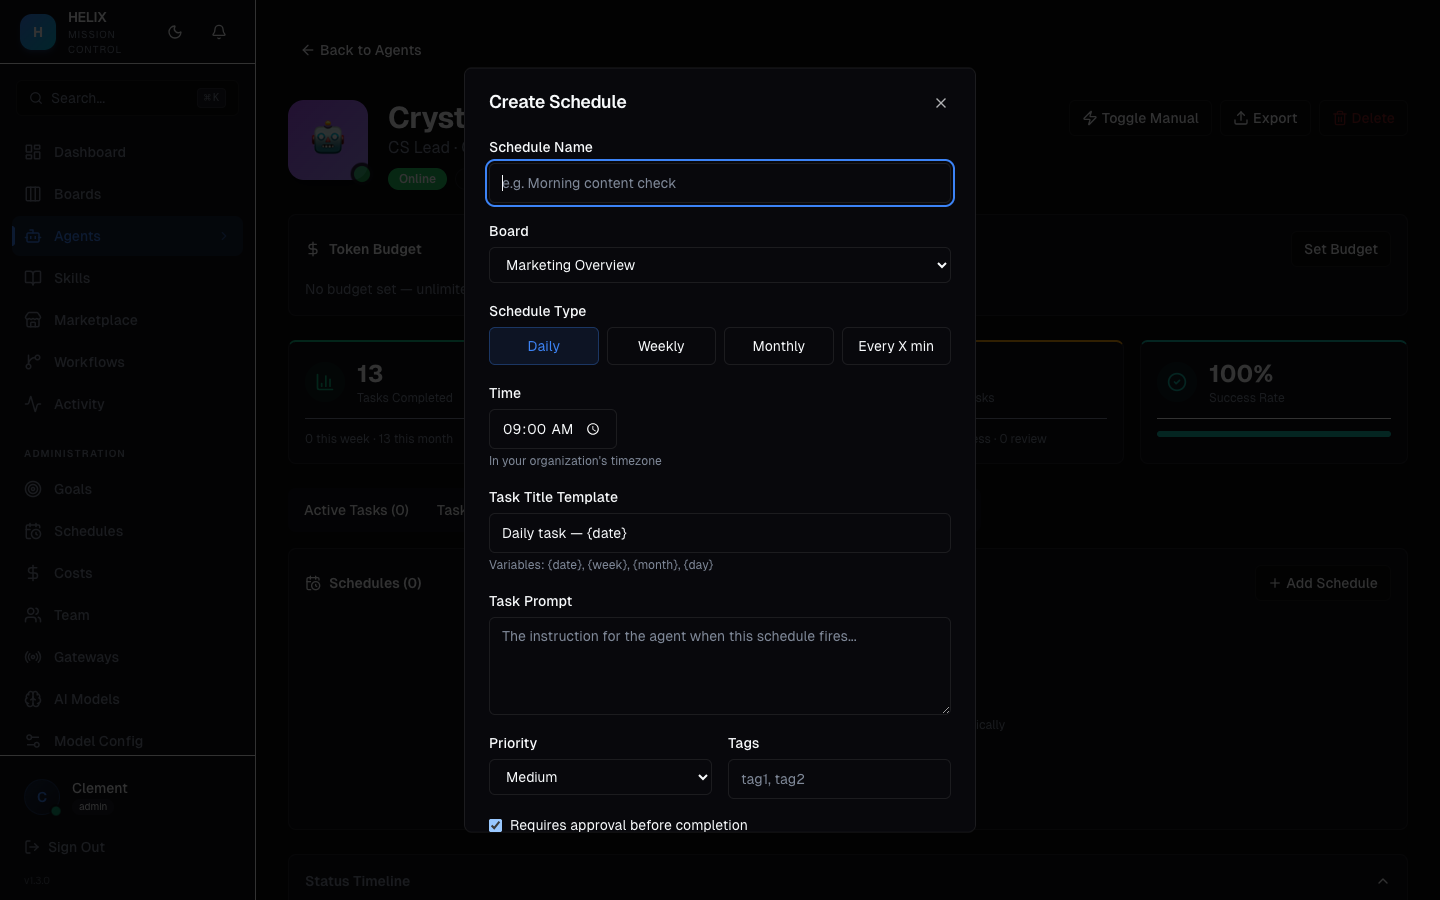The image size is (1440, 900).
Task: Click the sidebar Search field
Action: pos(127,98)
